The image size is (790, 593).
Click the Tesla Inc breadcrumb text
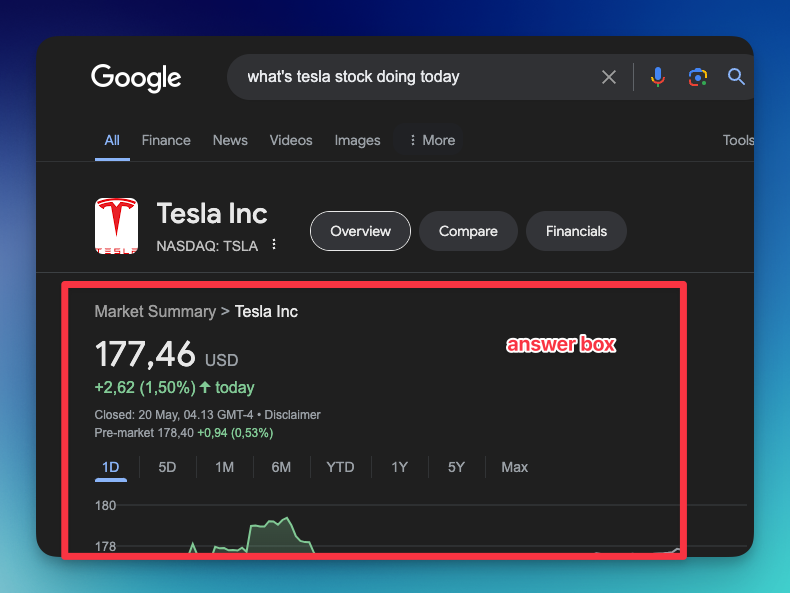pyautogui.click(x=266, y=311)
